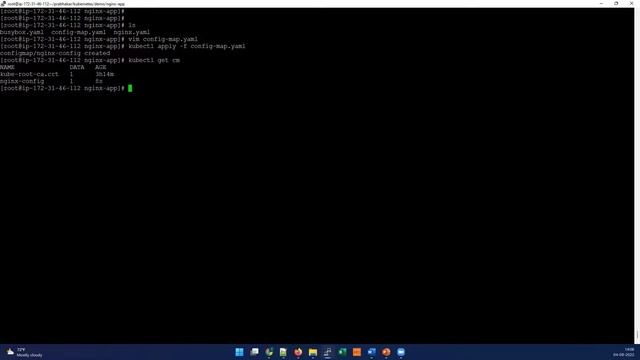
Task: Click the 'kubectl apply -f config-map.yaml' command
Action: (187, 46)
